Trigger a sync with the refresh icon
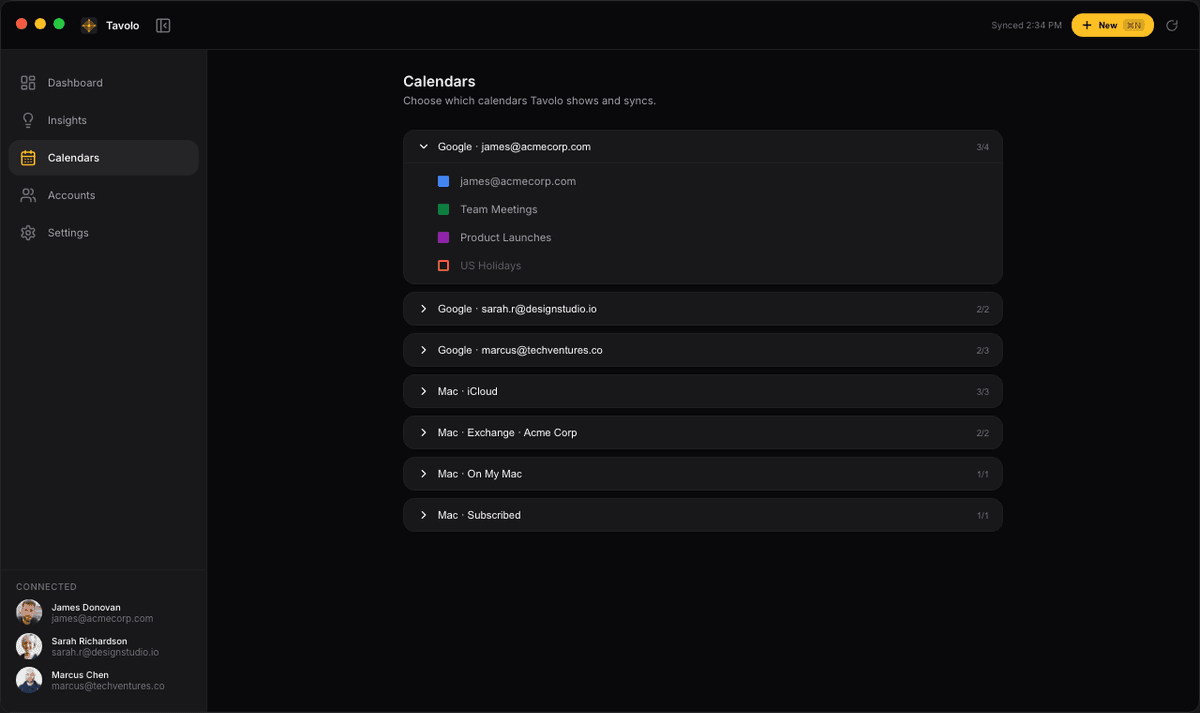The image size is (1200, 713). pyautogui.click(x=1172, y=25)
